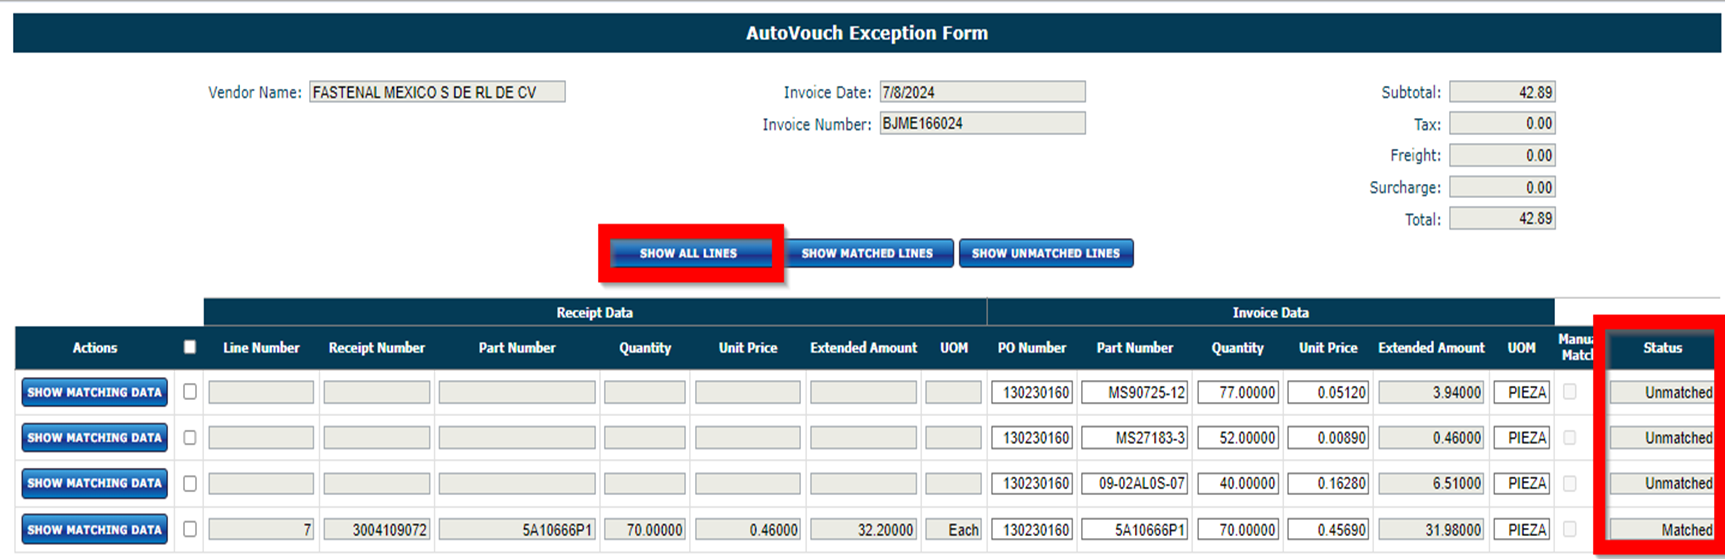Click invoice unit price field showing 0.45690
1725x559 pixels.
coord(1328,530)
